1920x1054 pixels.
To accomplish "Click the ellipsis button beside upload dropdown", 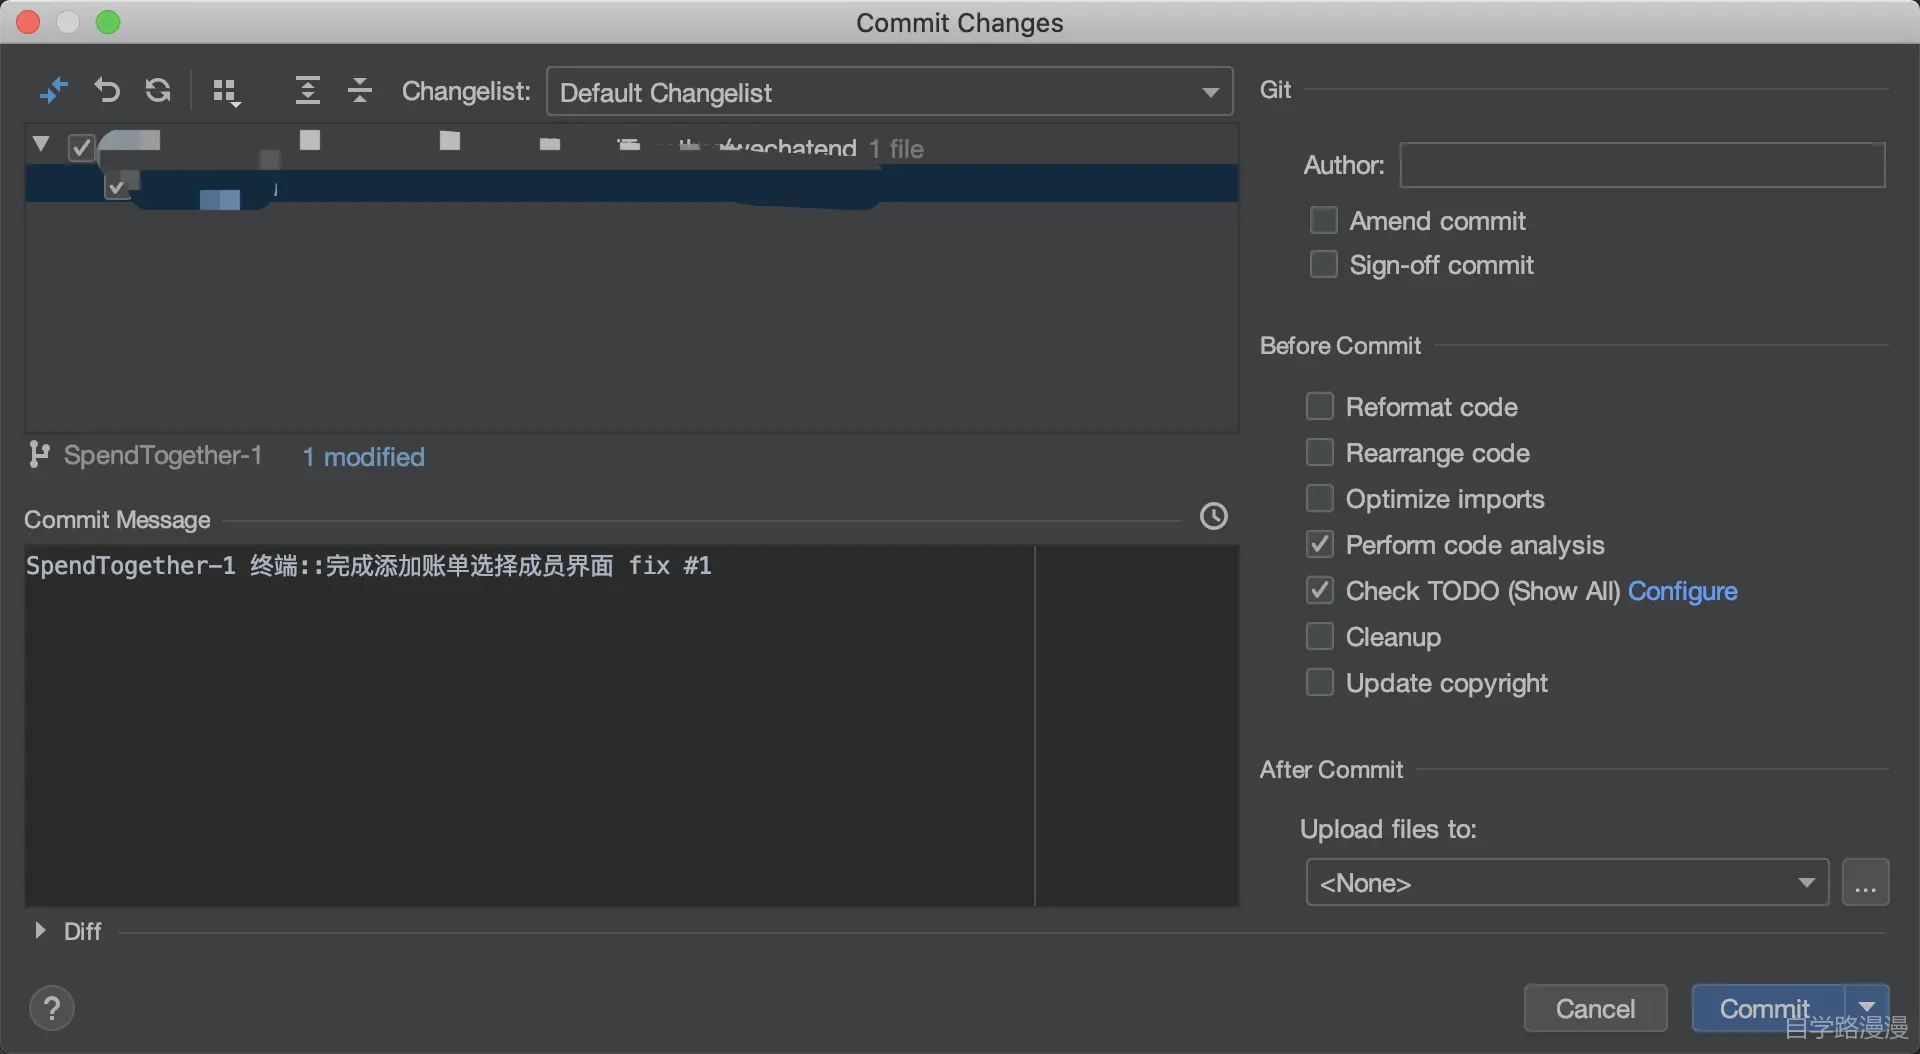I will 1865,883.
